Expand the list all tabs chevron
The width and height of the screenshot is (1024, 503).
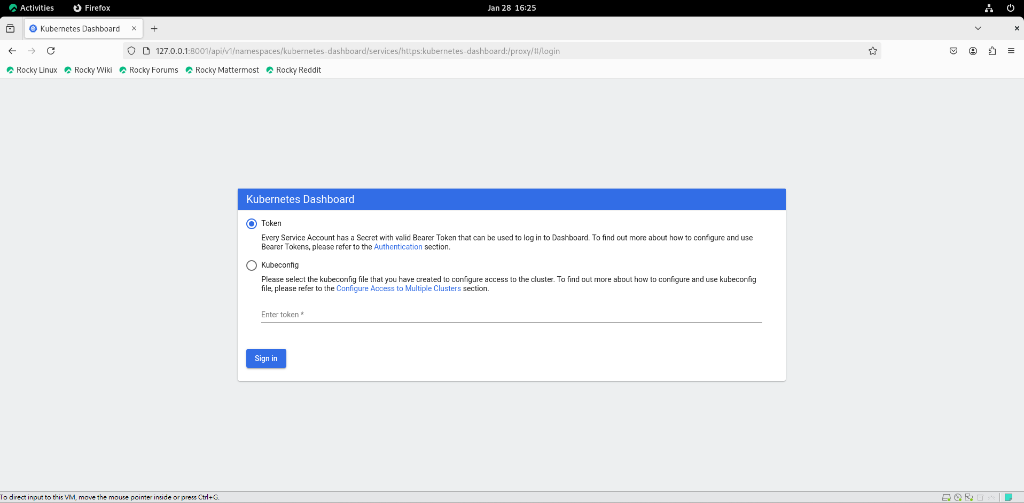(978, 29)
